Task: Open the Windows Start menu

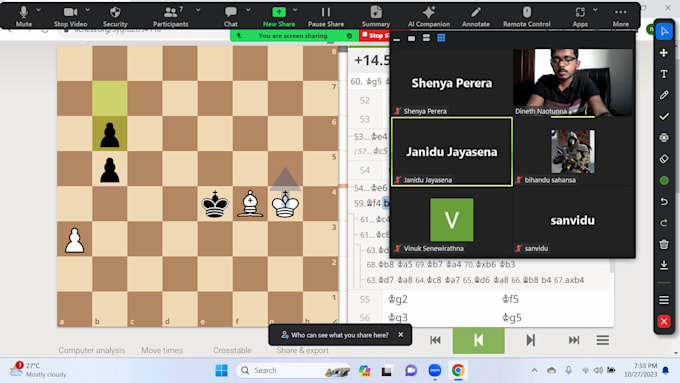Action: tap(221, 370)
